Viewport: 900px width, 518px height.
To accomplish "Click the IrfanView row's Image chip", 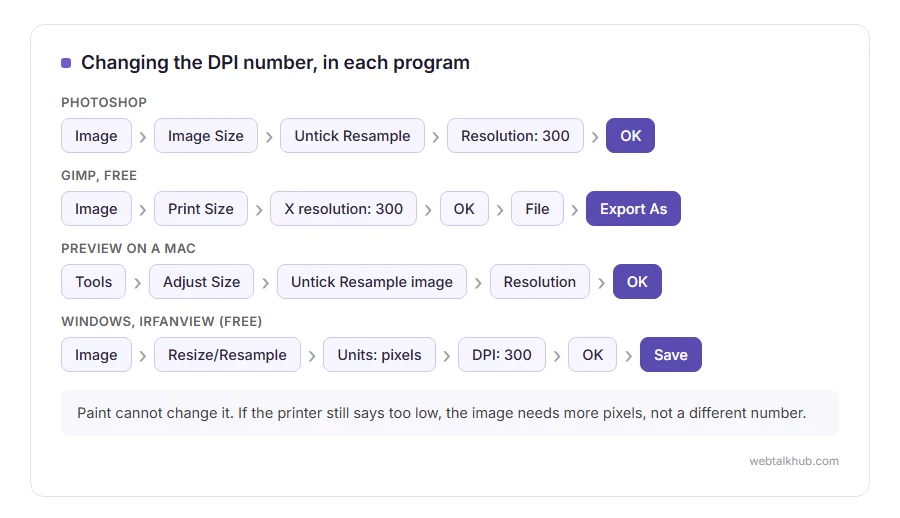I will pos(96,354).
